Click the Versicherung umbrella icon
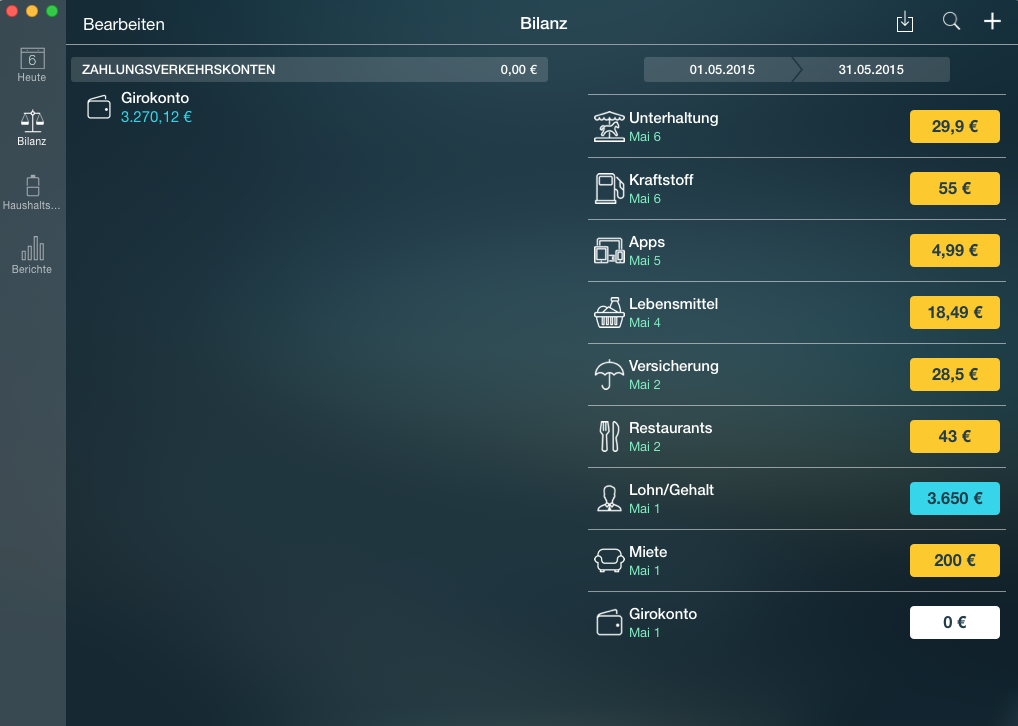Screen dimensions: 1018x726 point(609,375)
